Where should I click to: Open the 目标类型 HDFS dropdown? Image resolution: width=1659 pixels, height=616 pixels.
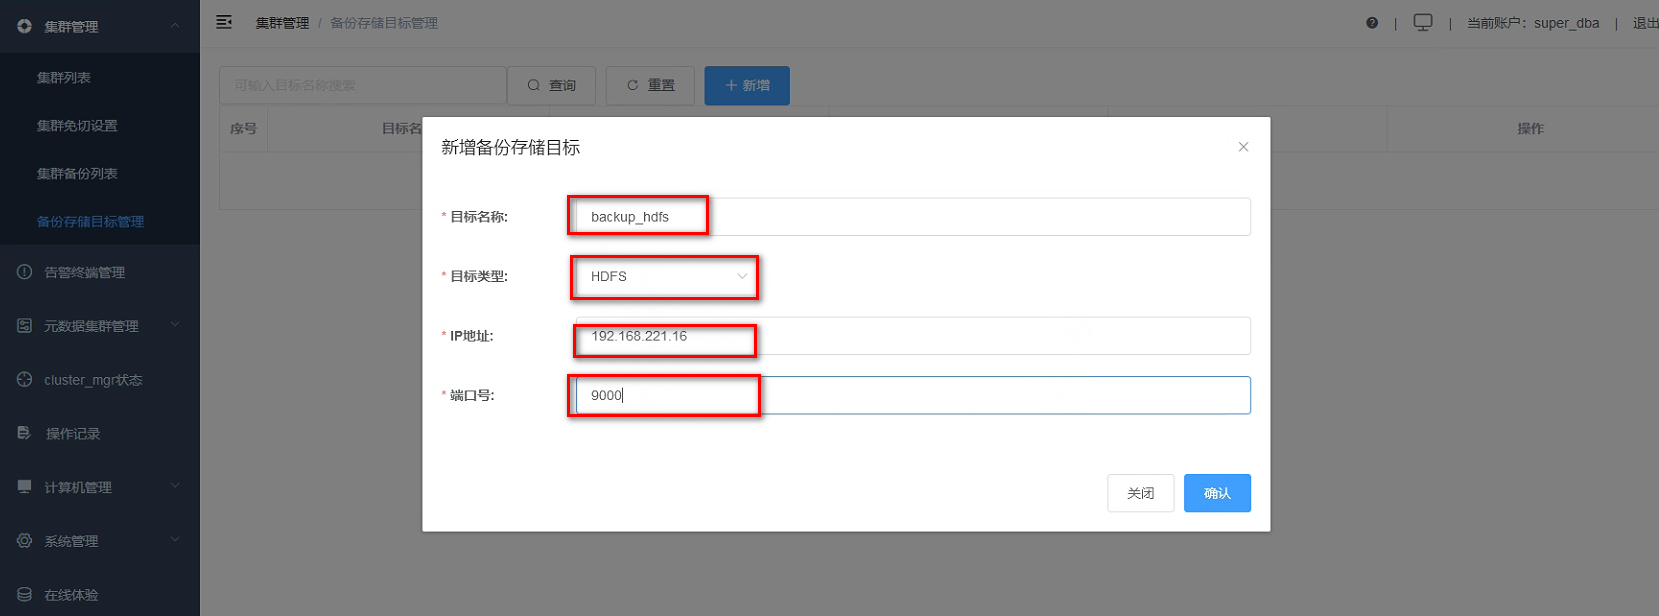click(x=666, y=276)
